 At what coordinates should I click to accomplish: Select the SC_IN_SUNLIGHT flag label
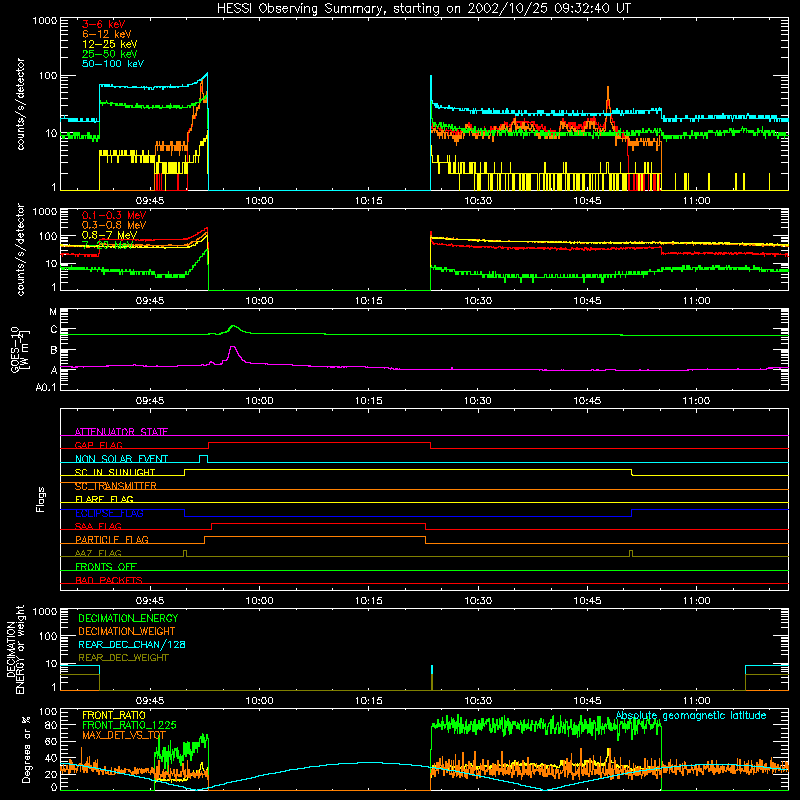115,472
